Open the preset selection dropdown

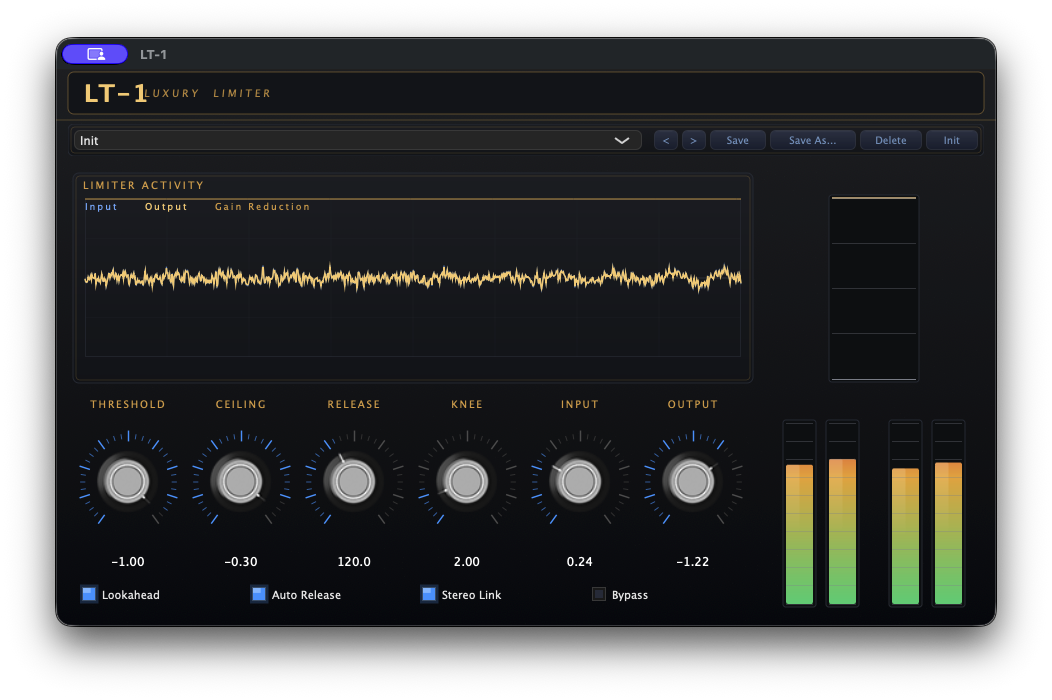tap(357, 140)
